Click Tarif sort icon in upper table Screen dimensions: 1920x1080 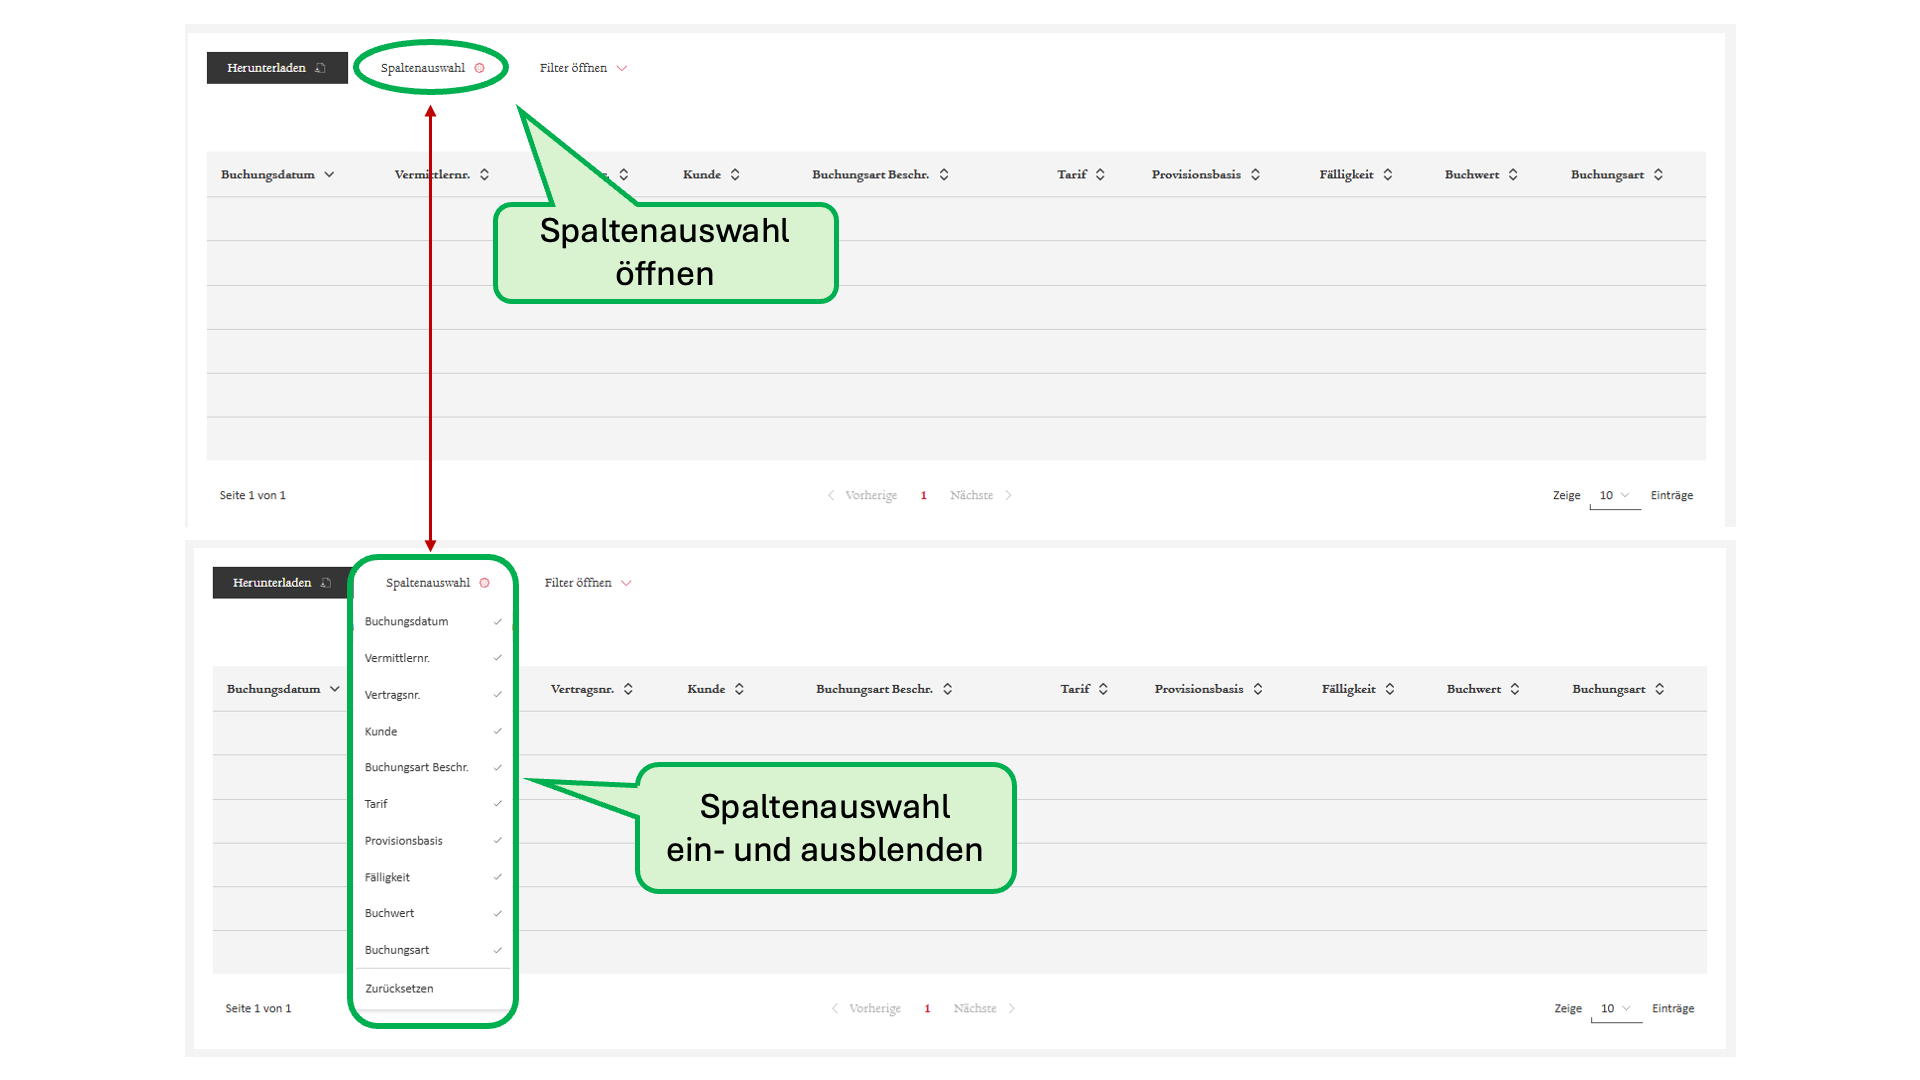click(x=1100, y=174)
